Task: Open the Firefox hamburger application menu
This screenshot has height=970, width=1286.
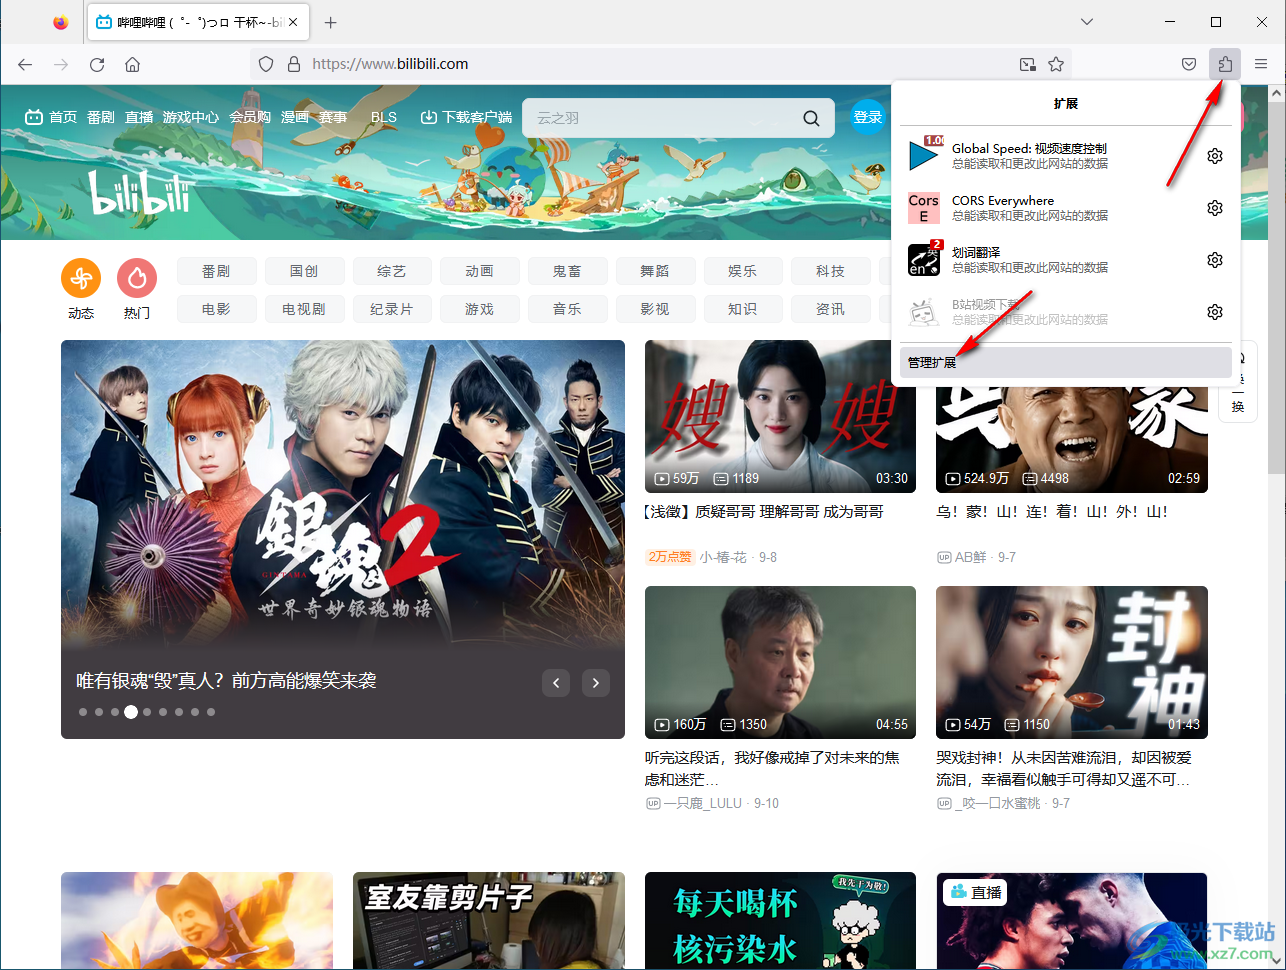Action: point(1261,64)
